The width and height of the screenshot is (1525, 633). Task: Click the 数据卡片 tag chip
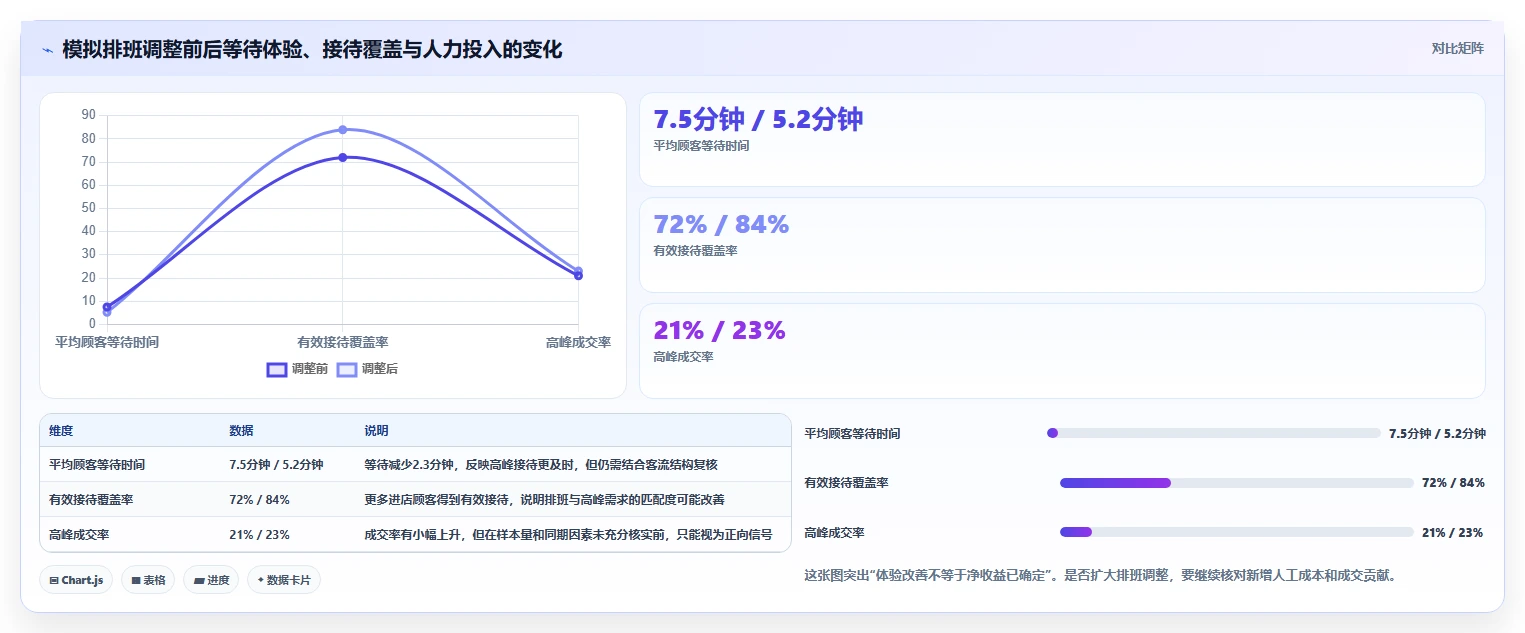(x=284, y=580)
